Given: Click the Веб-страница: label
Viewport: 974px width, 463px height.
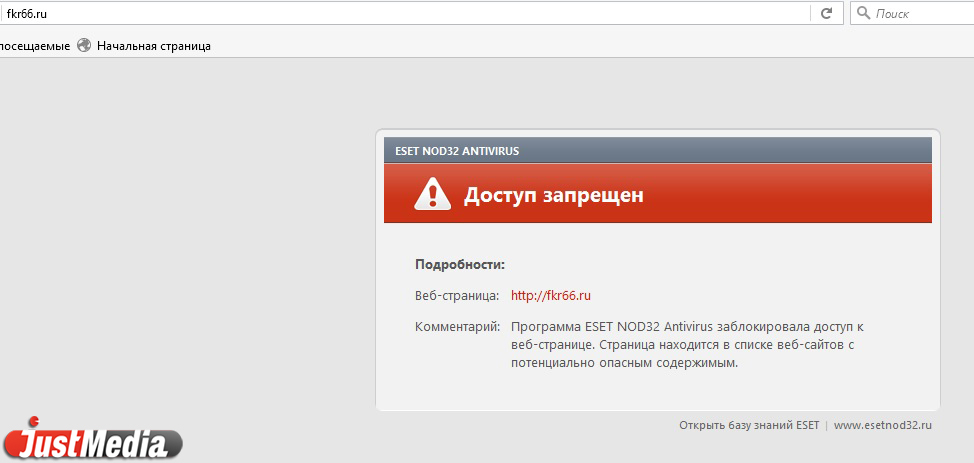Looking at the screenshot, I should pyautogui.click(x=457, y=296).
